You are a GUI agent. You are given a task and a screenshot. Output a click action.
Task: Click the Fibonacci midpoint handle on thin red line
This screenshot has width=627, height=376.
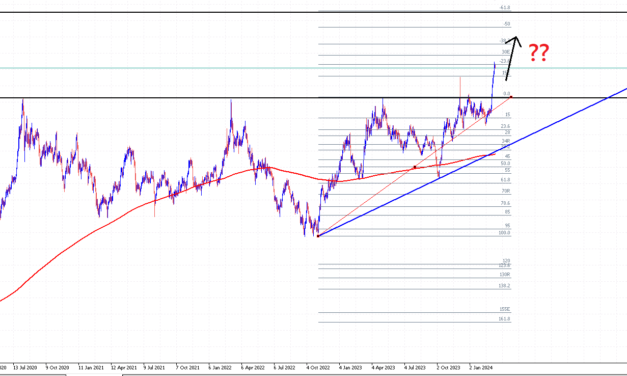(415, 167)
